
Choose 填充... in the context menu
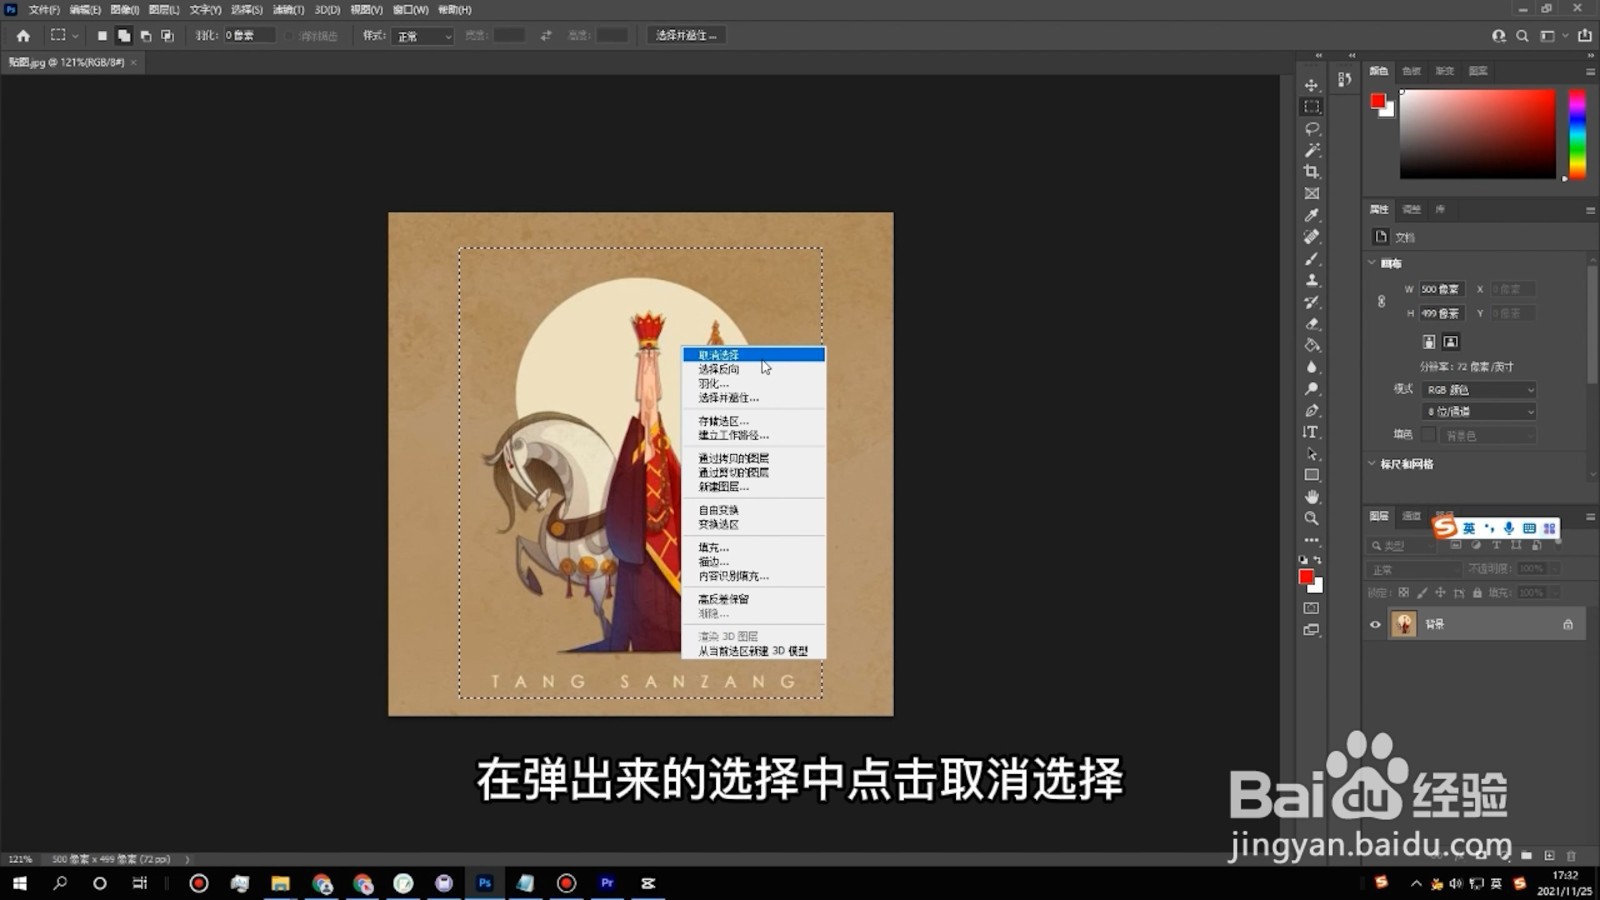(x=754, y=548)
